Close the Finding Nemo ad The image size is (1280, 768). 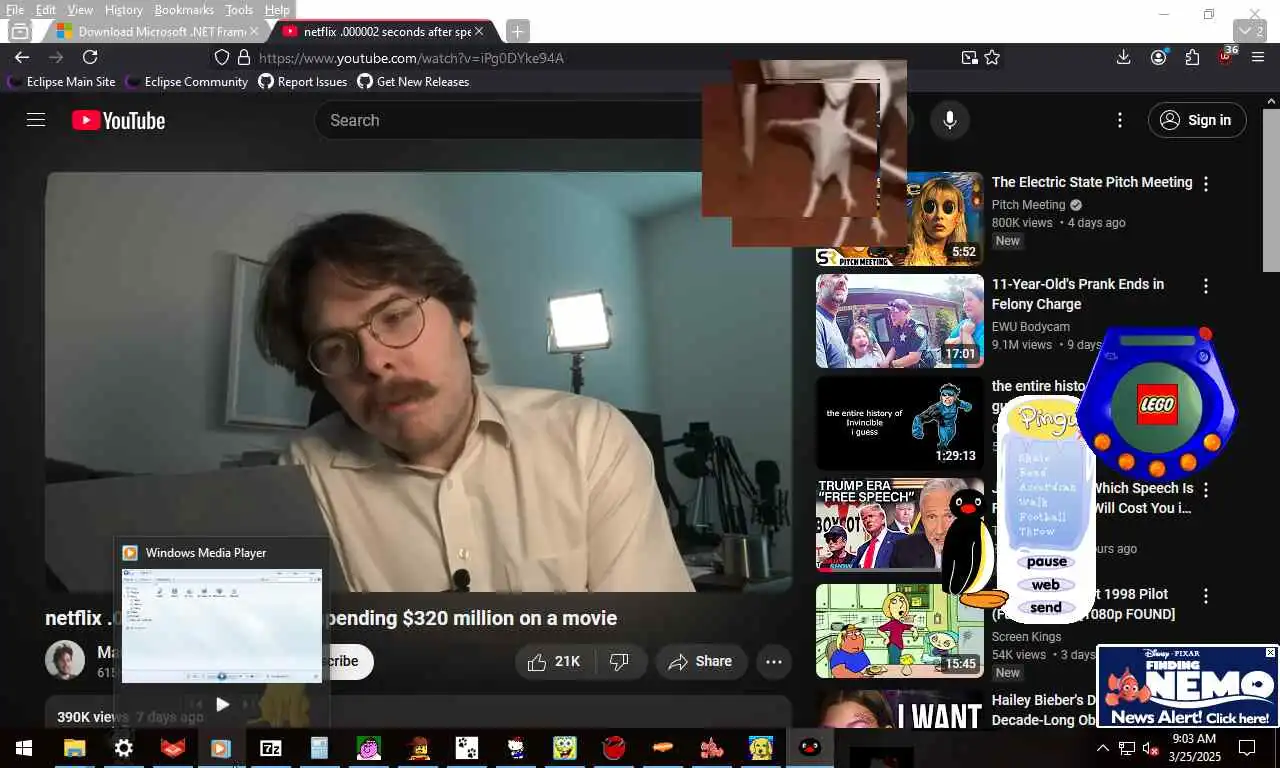tap(1270, 652)
